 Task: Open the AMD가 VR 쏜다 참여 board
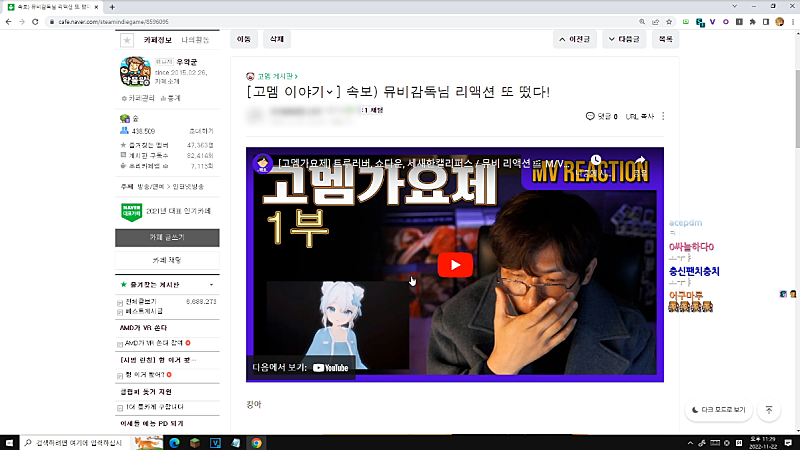click(154, 343)
